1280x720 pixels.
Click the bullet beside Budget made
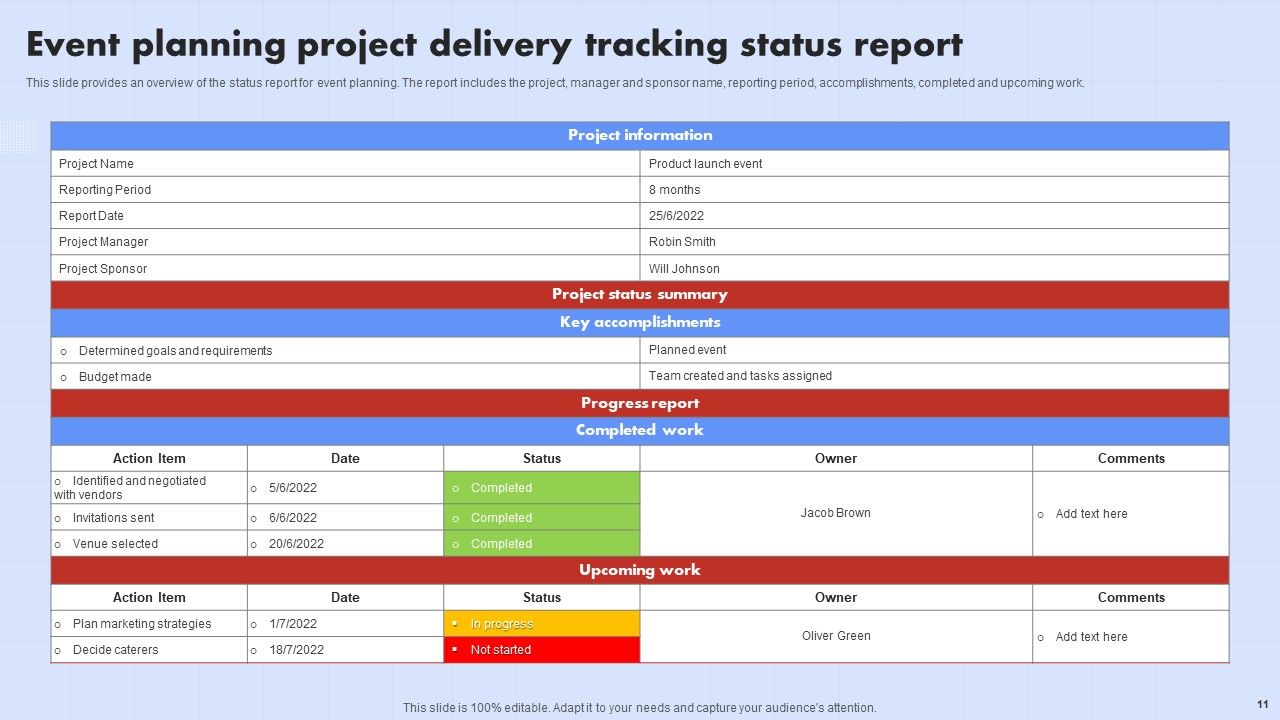[64, 376]
